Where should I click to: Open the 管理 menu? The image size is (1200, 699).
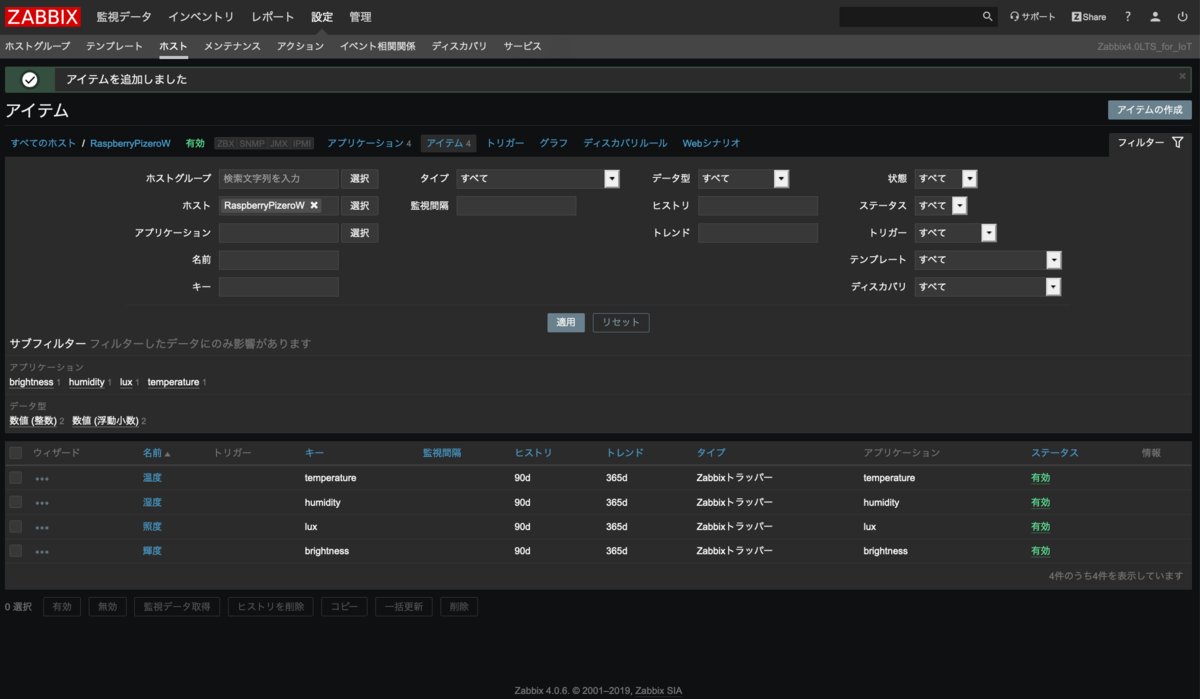coord(360,17)
